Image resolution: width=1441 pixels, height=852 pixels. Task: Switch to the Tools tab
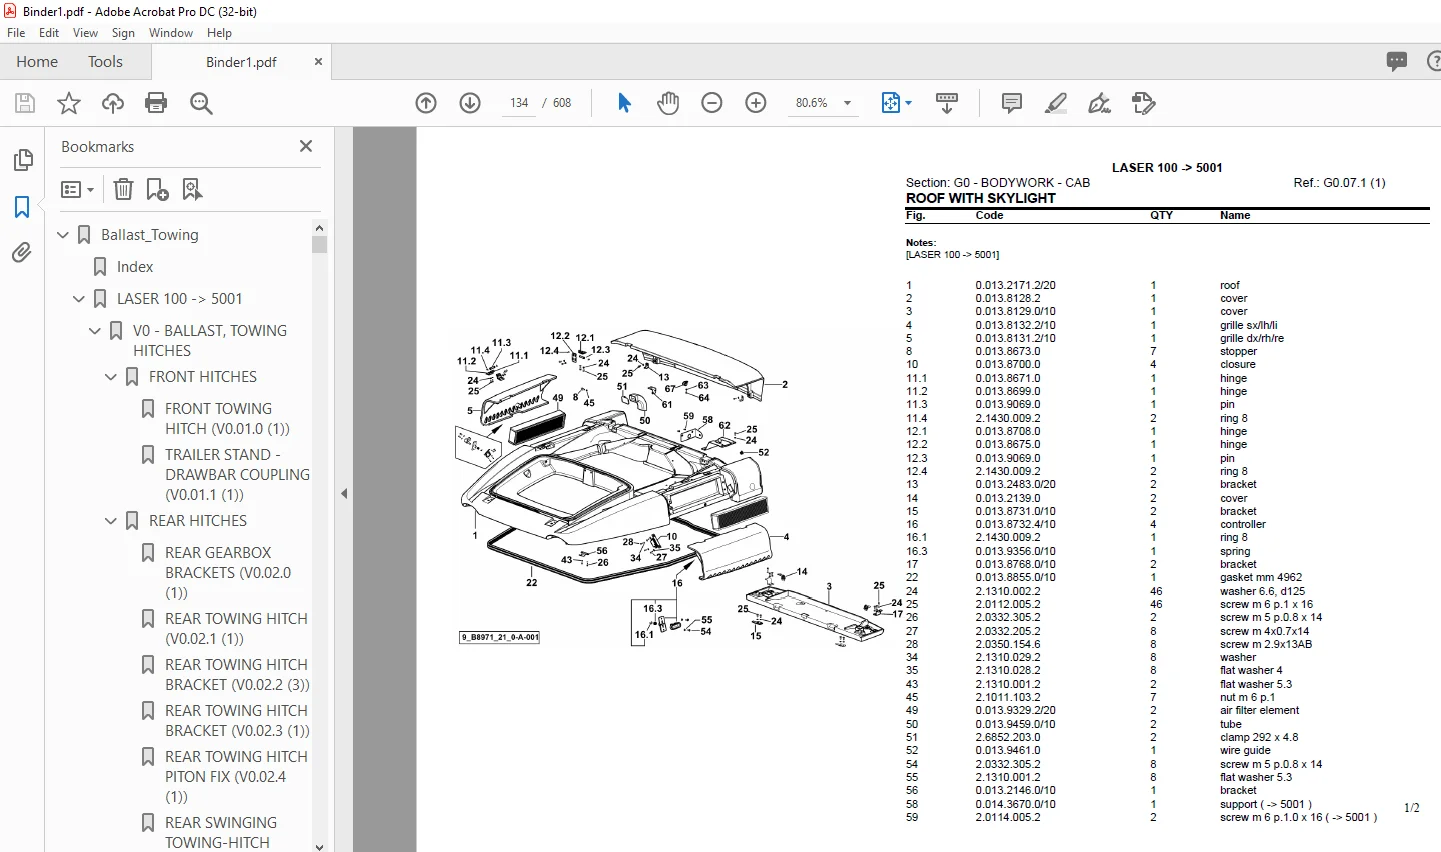point(105,61)
